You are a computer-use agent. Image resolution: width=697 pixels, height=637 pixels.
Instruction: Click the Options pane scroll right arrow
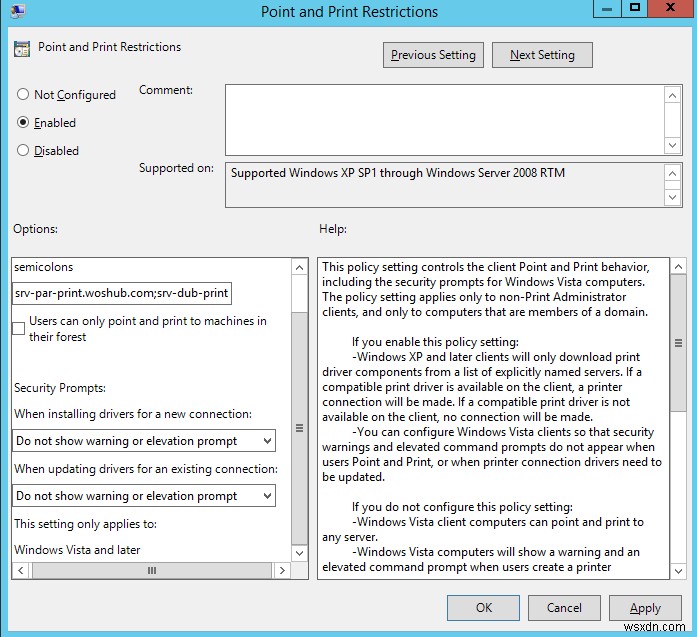(x=282, y=570)
